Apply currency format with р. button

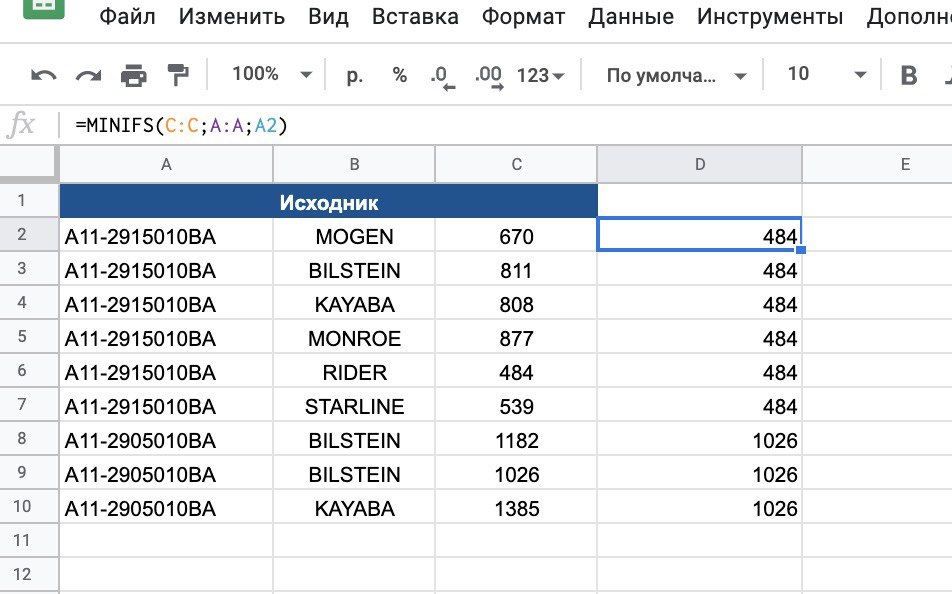click(355, 75)
